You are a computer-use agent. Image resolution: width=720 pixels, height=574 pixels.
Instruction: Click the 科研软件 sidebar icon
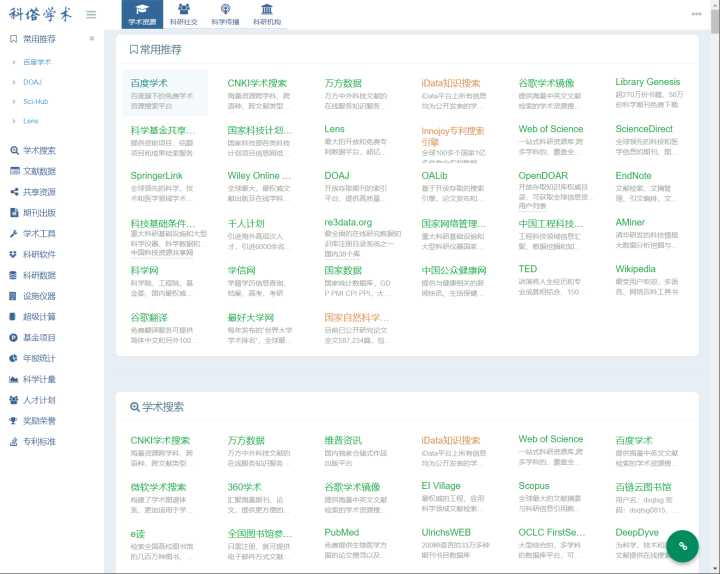pos(13,254)
